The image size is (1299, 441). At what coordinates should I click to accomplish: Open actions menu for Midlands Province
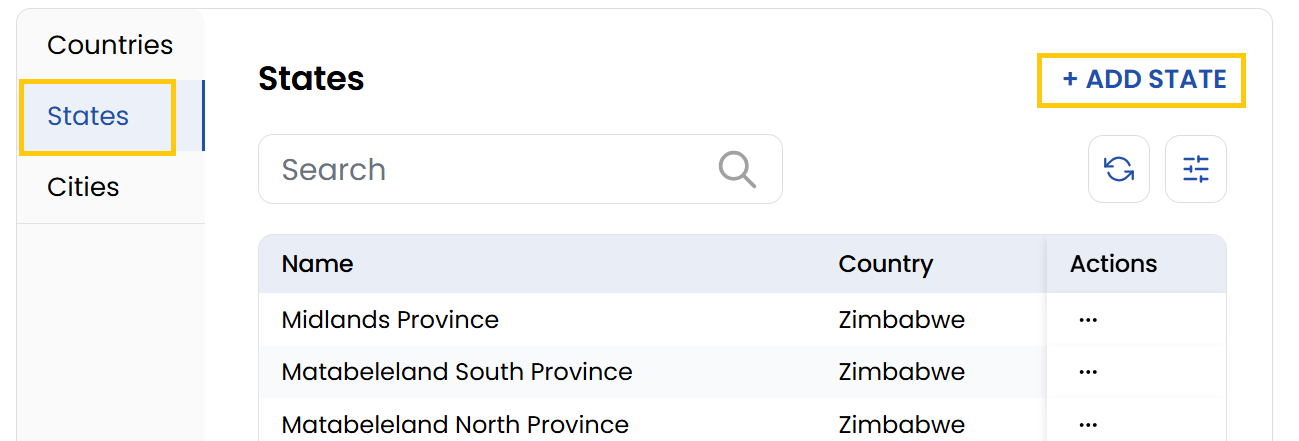coord(1088,320)
